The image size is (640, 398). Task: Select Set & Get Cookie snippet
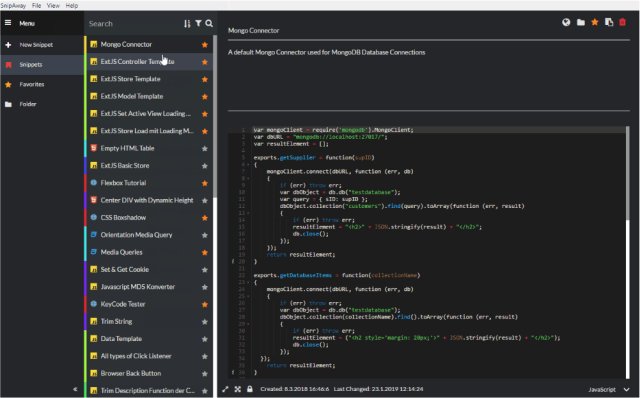pos(149,269)
